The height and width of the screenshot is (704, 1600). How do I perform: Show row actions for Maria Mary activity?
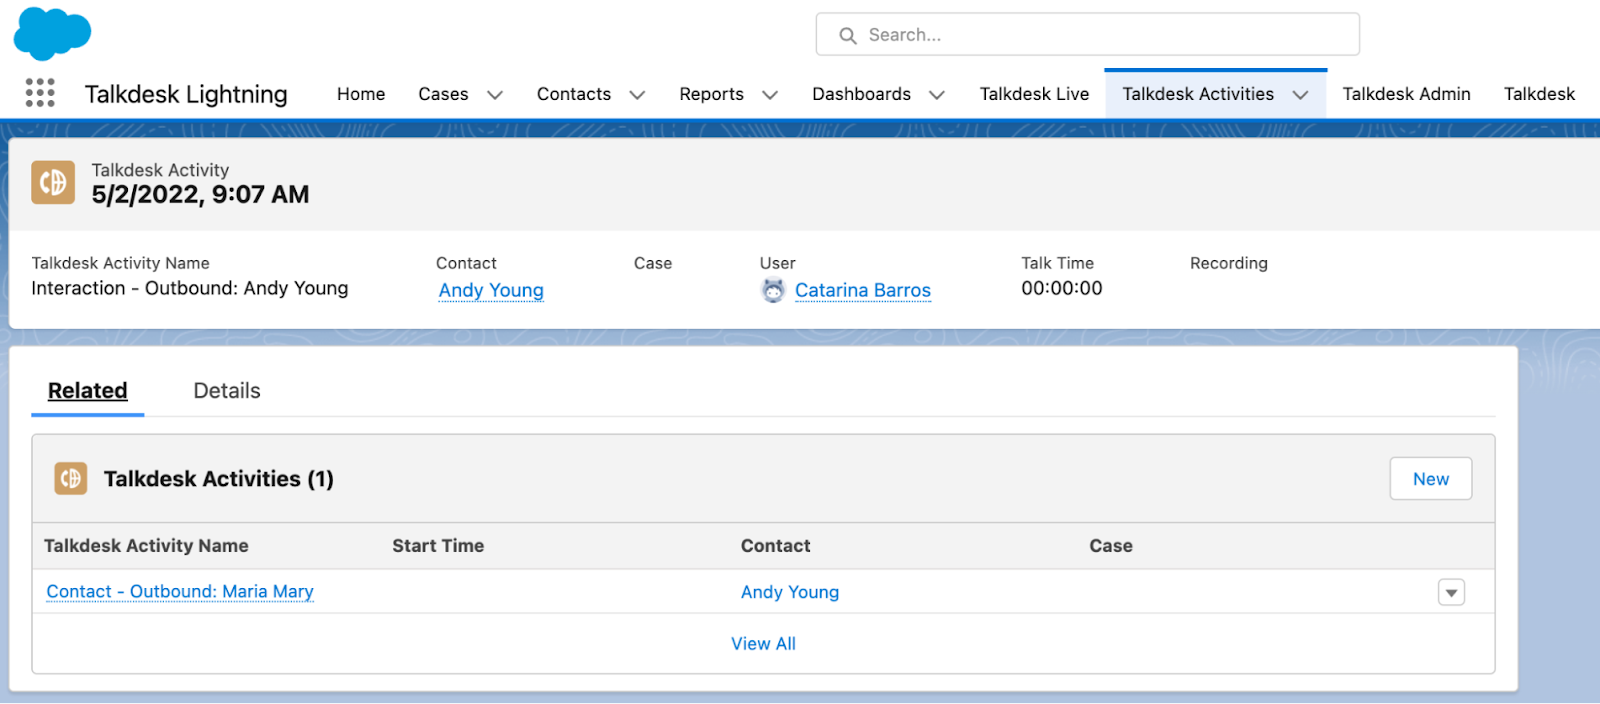point(1451,592)
